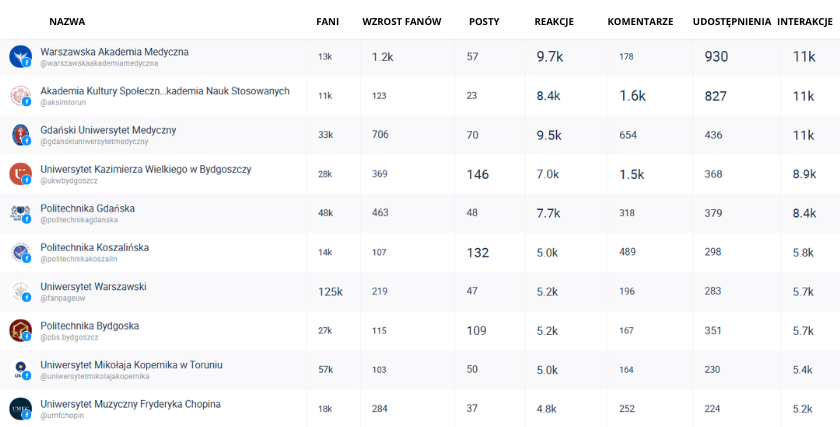Sort by UDOSTĘPNIENIA column header
This screenshot has height=427, width=840.
[732, 21]
